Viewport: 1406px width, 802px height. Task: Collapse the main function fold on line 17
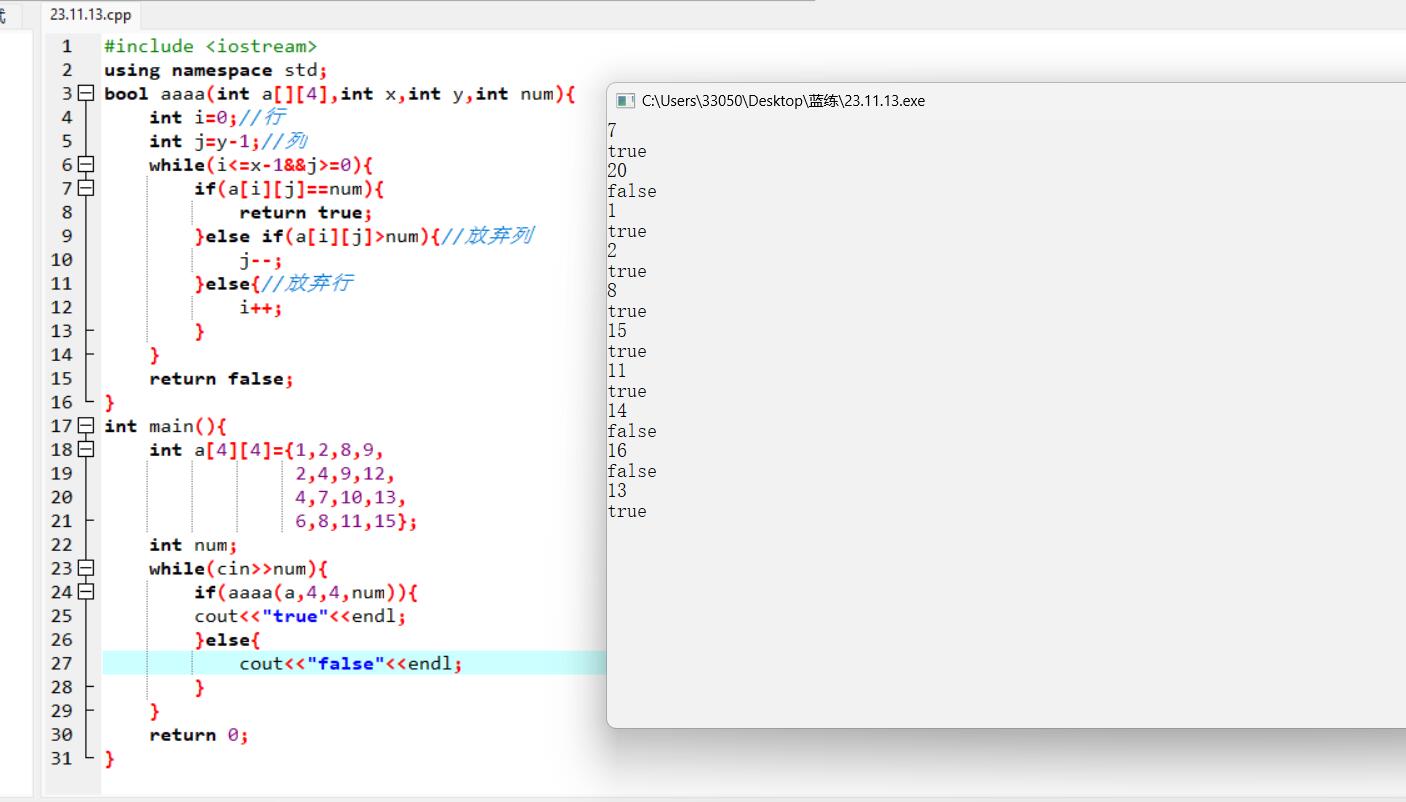coord(85,426)
